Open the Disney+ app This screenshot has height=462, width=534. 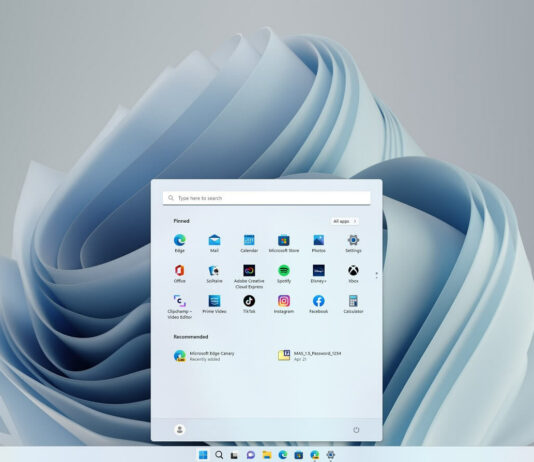pyautogui.click(x=318, y=274)
